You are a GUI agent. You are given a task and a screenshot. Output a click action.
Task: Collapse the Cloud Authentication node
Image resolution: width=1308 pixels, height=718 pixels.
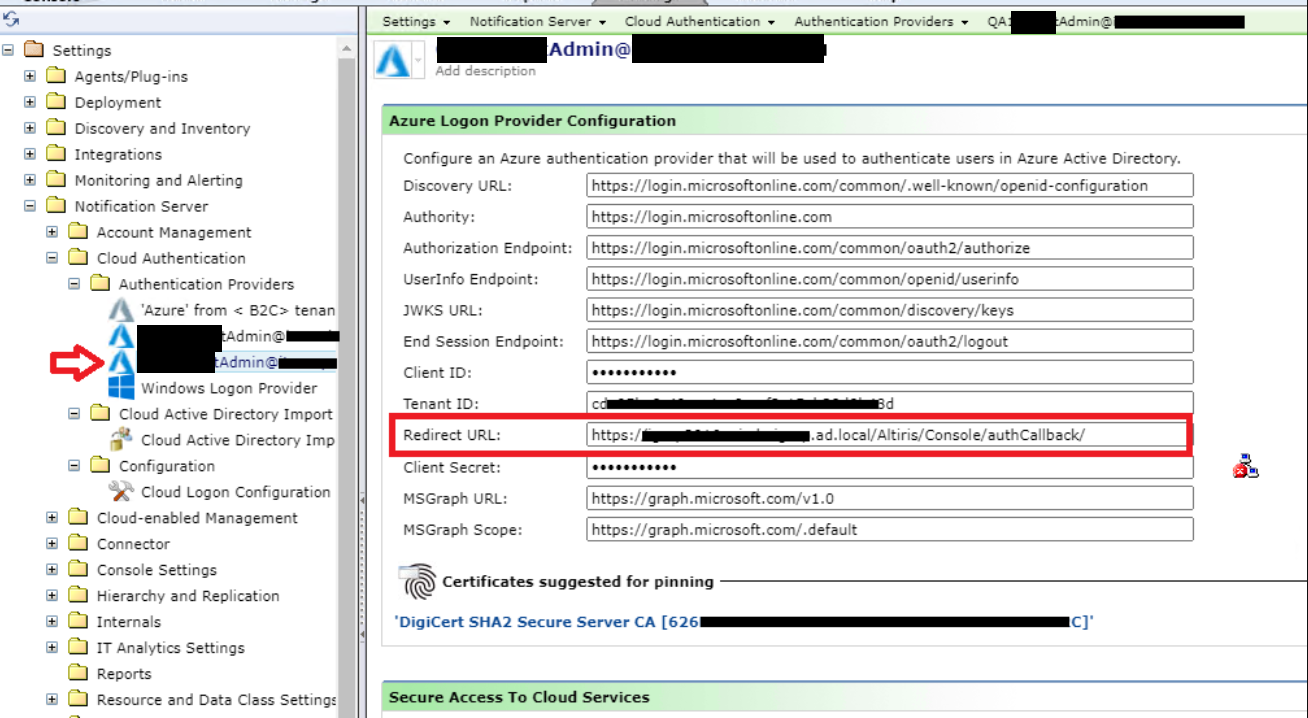pyautogui.click(x=52, y=258)
